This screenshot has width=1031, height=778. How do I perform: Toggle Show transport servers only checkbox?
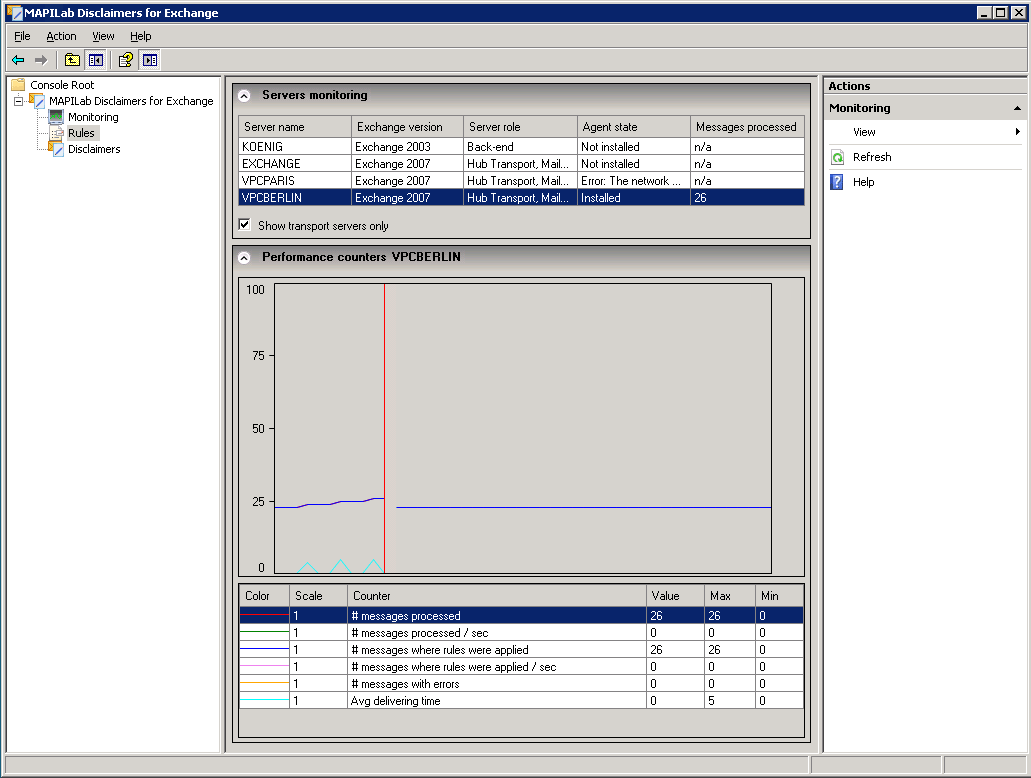(x=245, y=225)
